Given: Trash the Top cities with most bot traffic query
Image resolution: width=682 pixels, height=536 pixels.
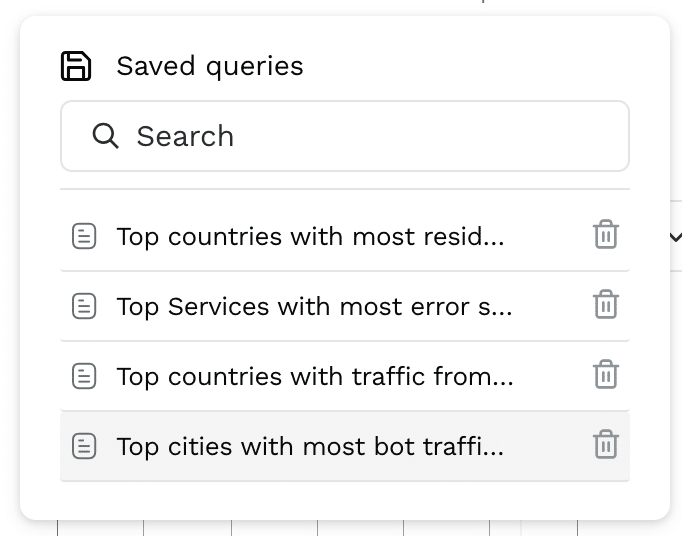Looking at the screenshot, I should (605, 445).
